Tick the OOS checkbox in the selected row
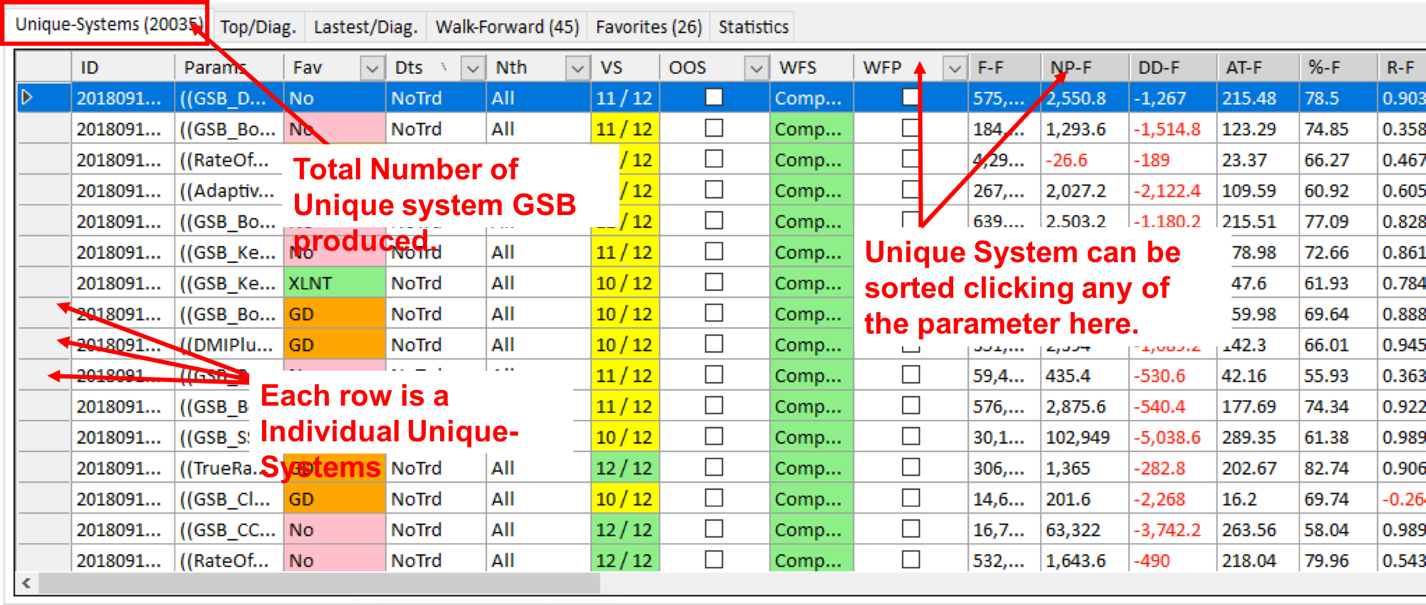 [714, 98]
